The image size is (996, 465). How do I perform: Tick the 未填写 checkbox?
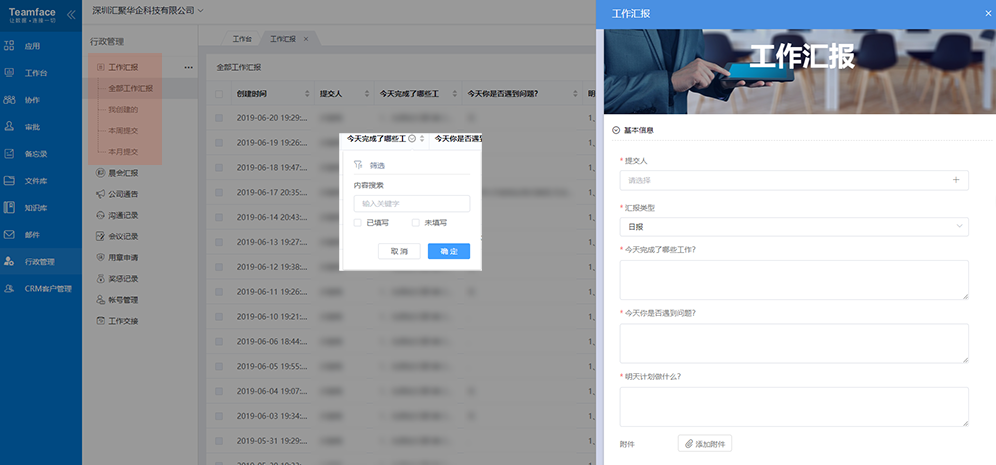pyautogui.click(x=415, y=223)
